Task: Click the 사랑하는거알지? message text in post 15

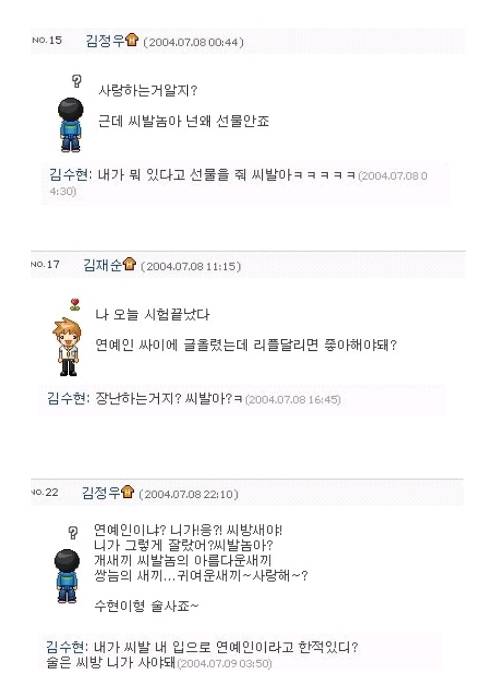Action: coord(148,91)
